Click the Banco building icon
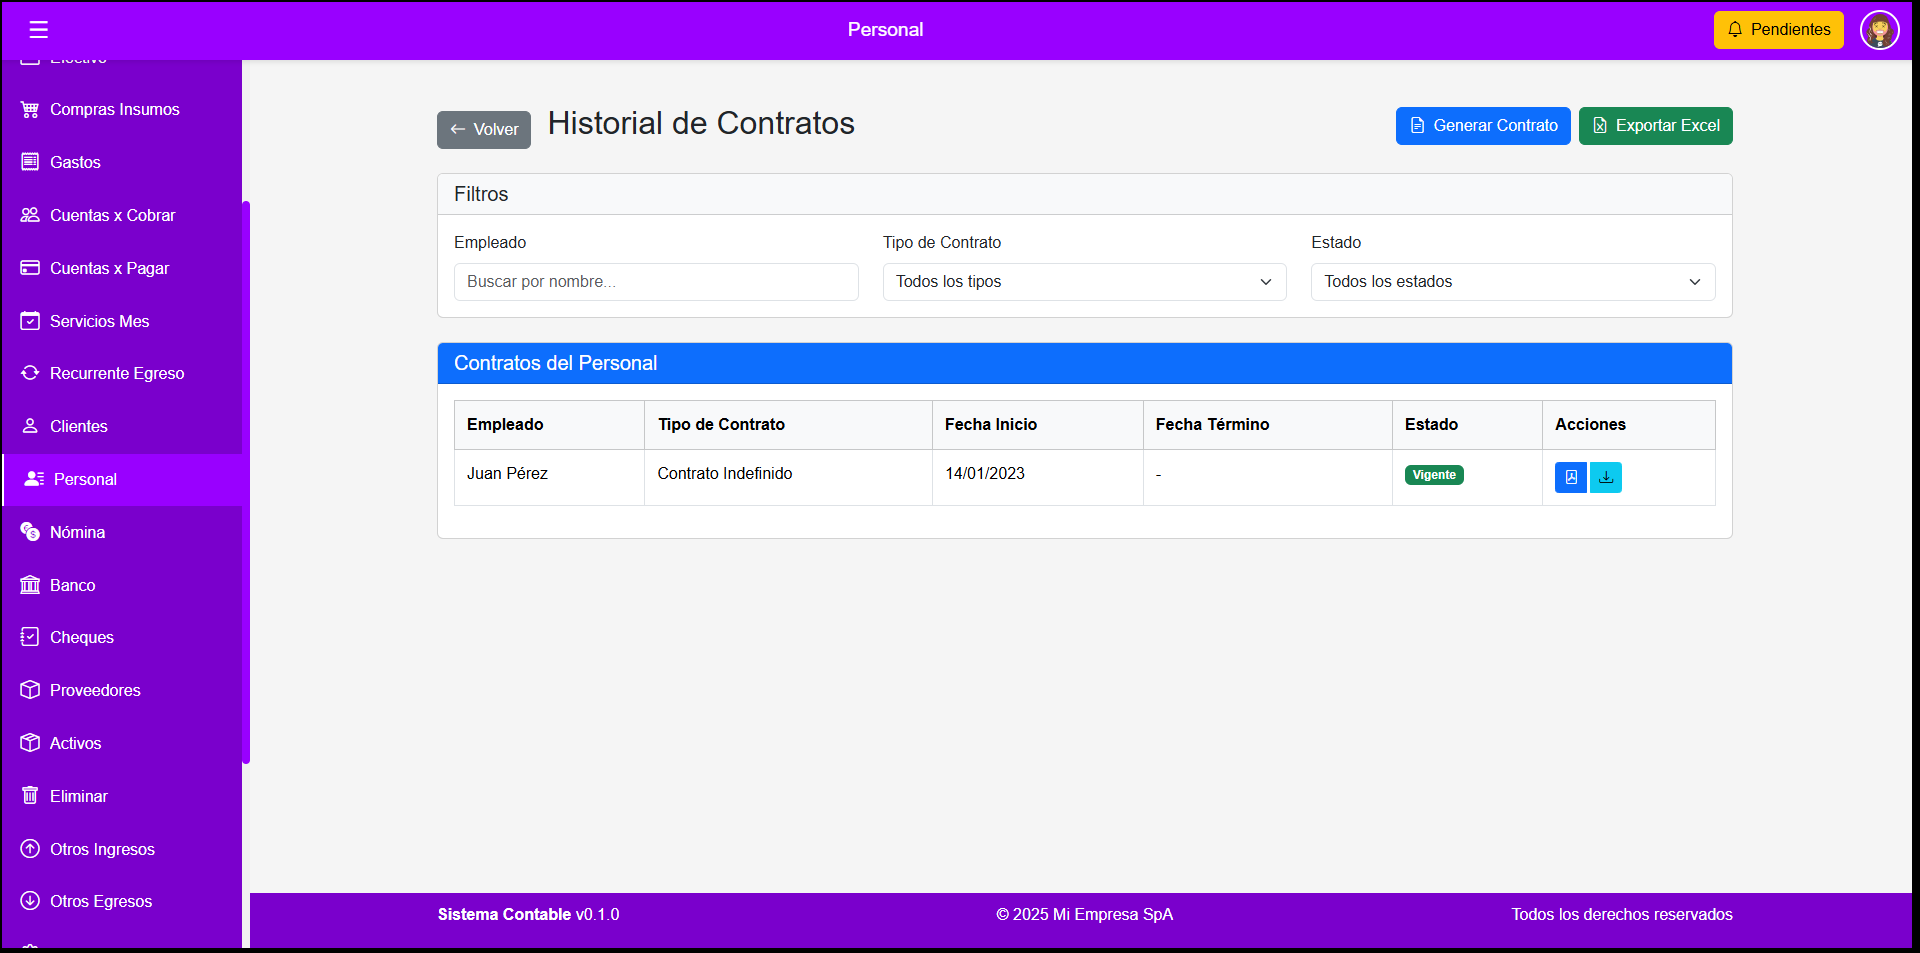 [x=30, y=585]
